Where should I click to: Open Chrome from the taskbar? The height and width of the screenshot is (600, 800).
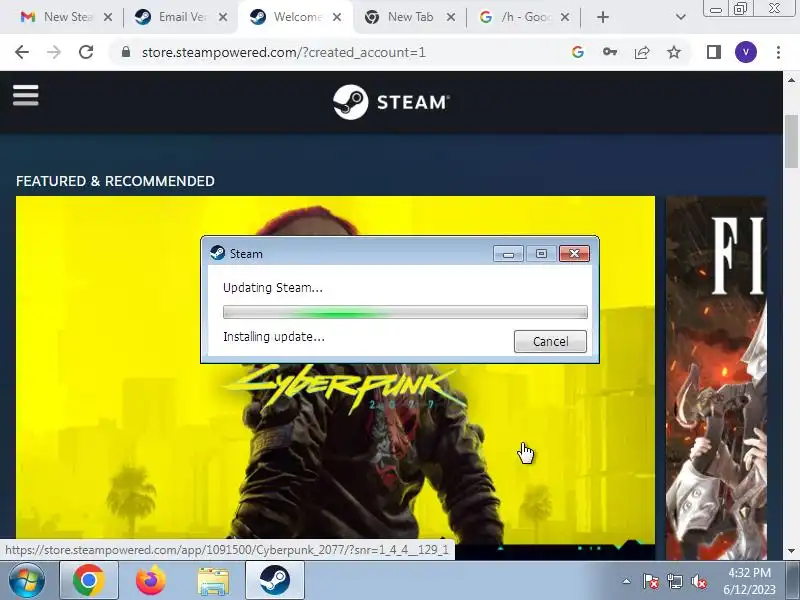click(x=89, y=581)
